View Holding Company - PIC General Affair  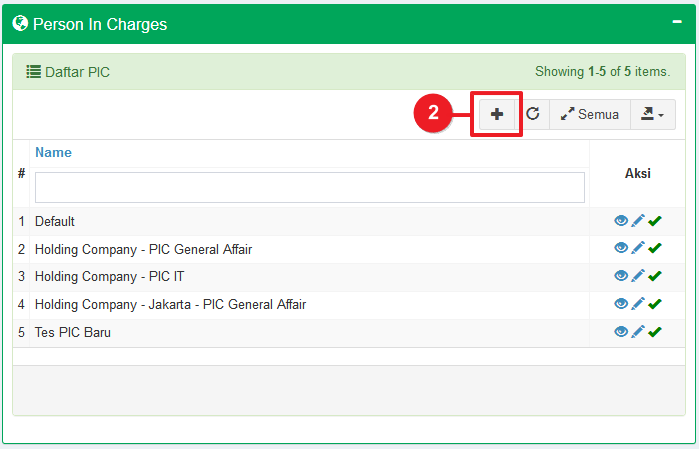(621, 248)
